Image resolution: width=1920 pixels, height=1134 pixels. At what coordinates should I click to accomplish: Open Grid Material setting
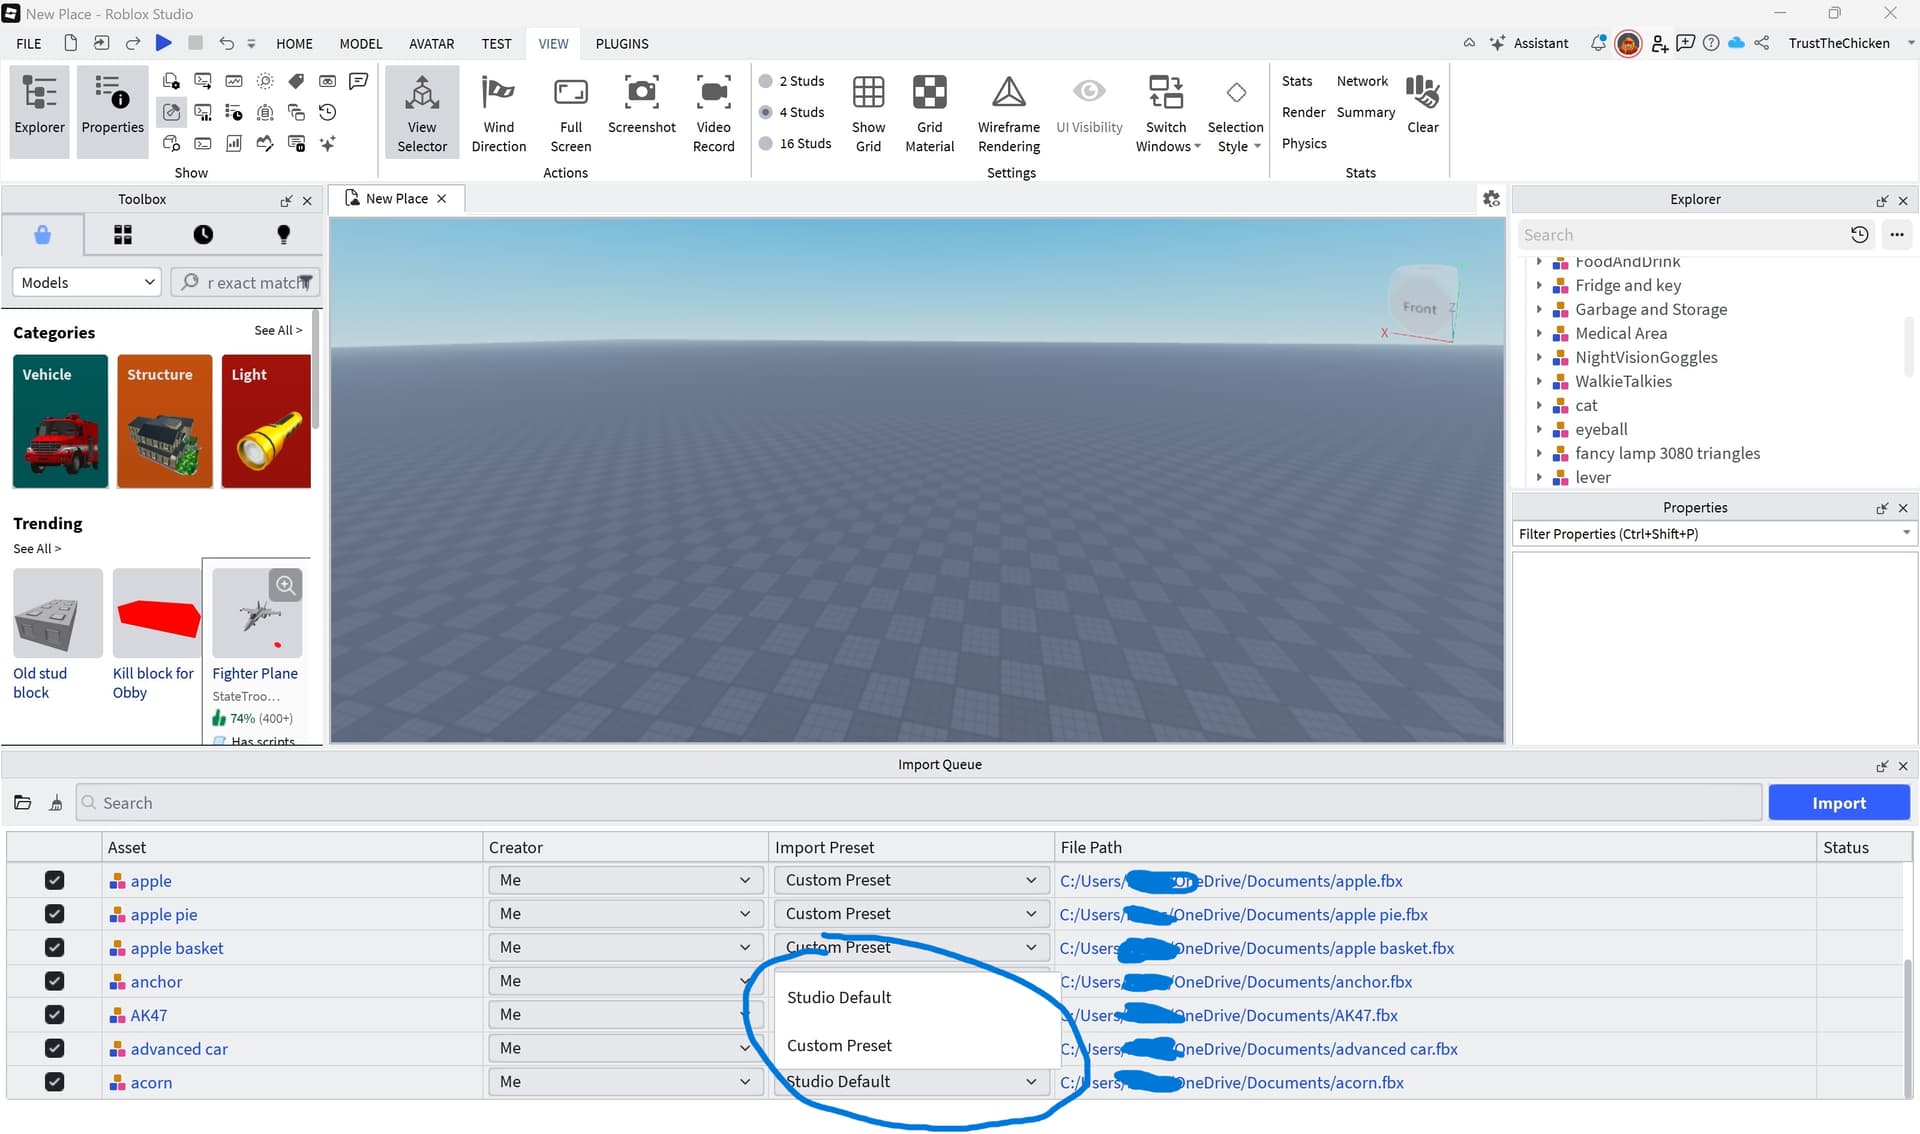point(929,112)
